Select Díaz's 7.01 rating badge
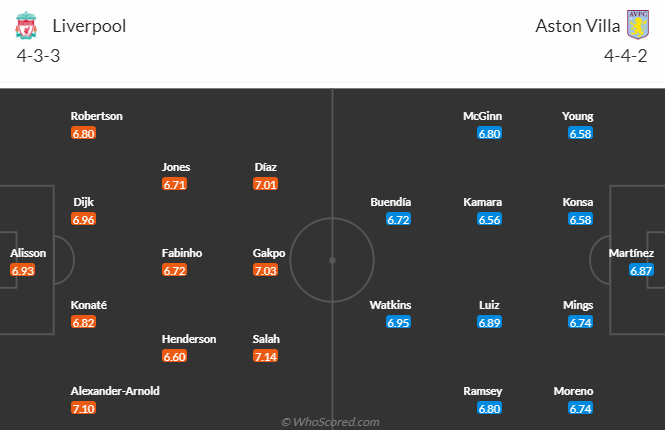 pyautogui.click(x=265, y=184)
